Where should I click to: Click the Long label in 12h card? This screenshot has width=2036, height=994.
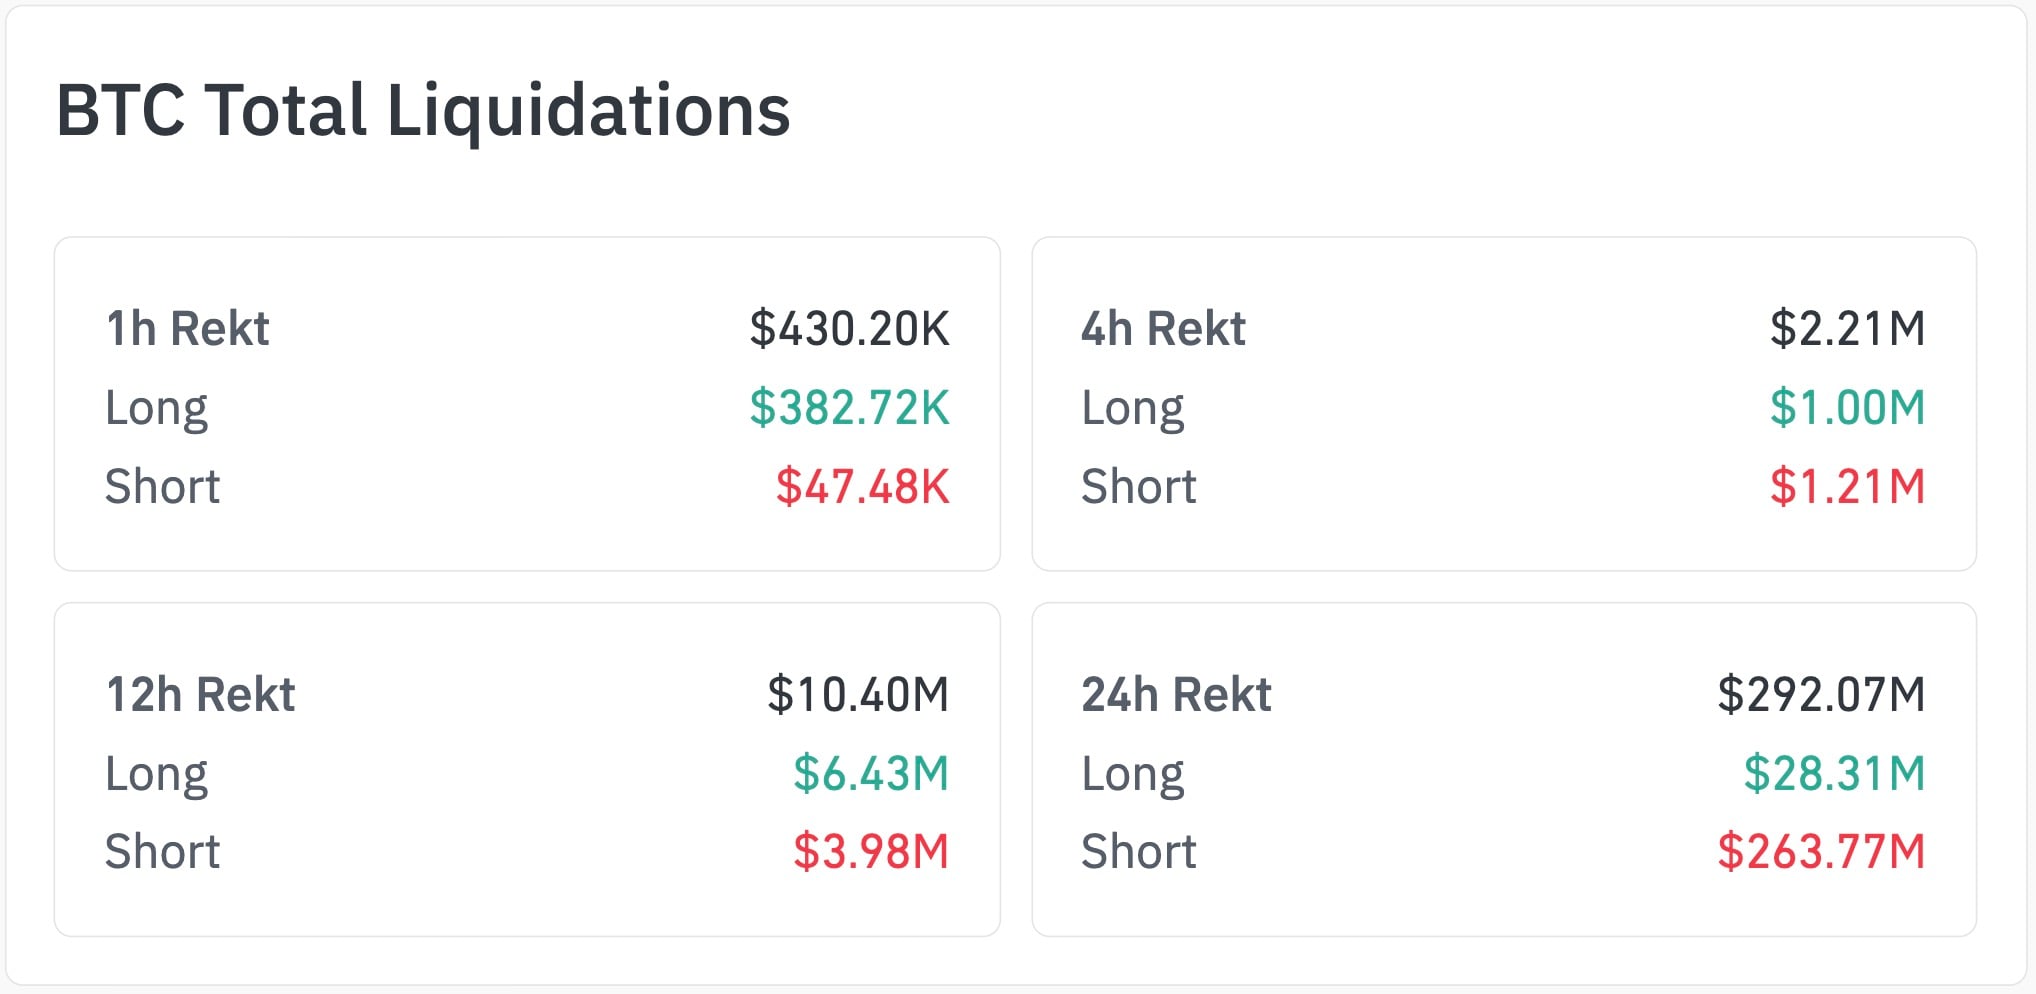156,774
